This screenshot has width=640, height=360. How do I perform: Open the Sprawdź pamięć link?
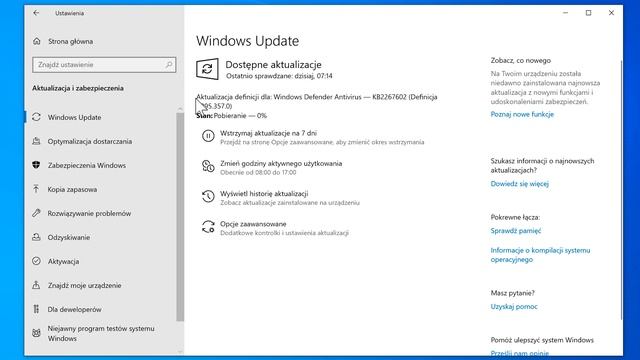516,231
